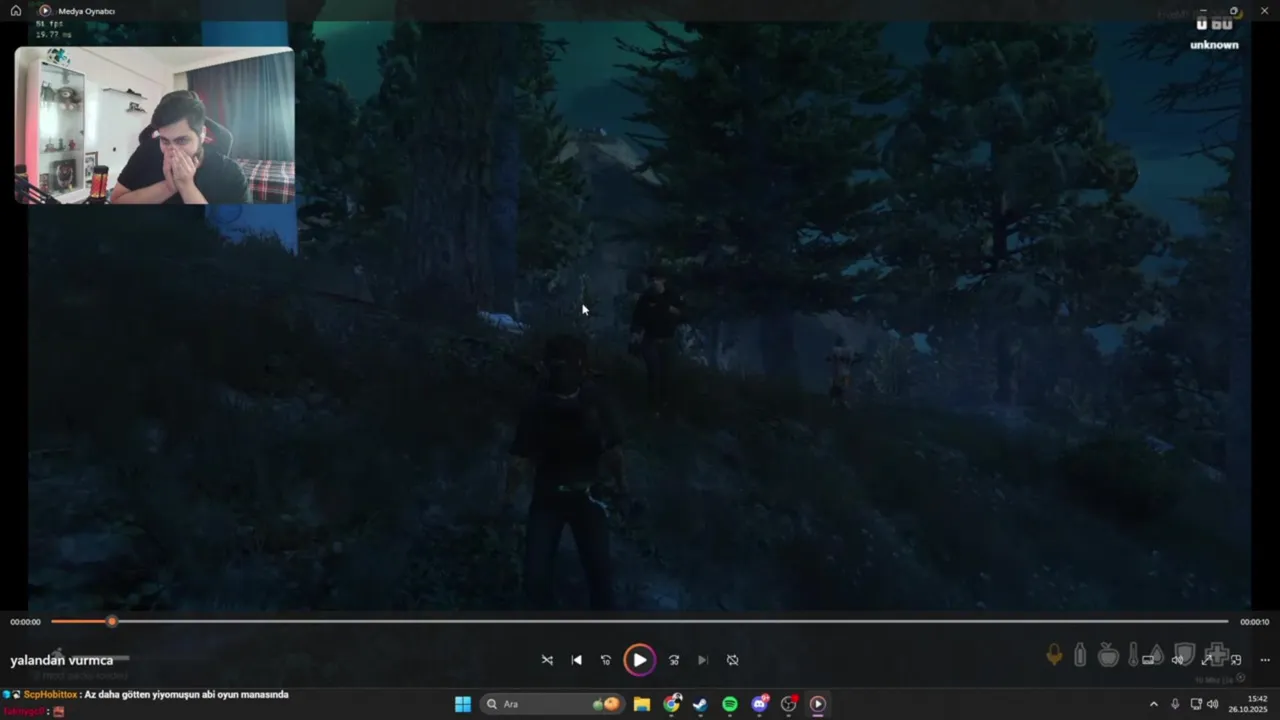Click the taskbar search box 'Ara'
This screenshot has height=720, width=1280.
pyautogui.click(x=552, y=704)
